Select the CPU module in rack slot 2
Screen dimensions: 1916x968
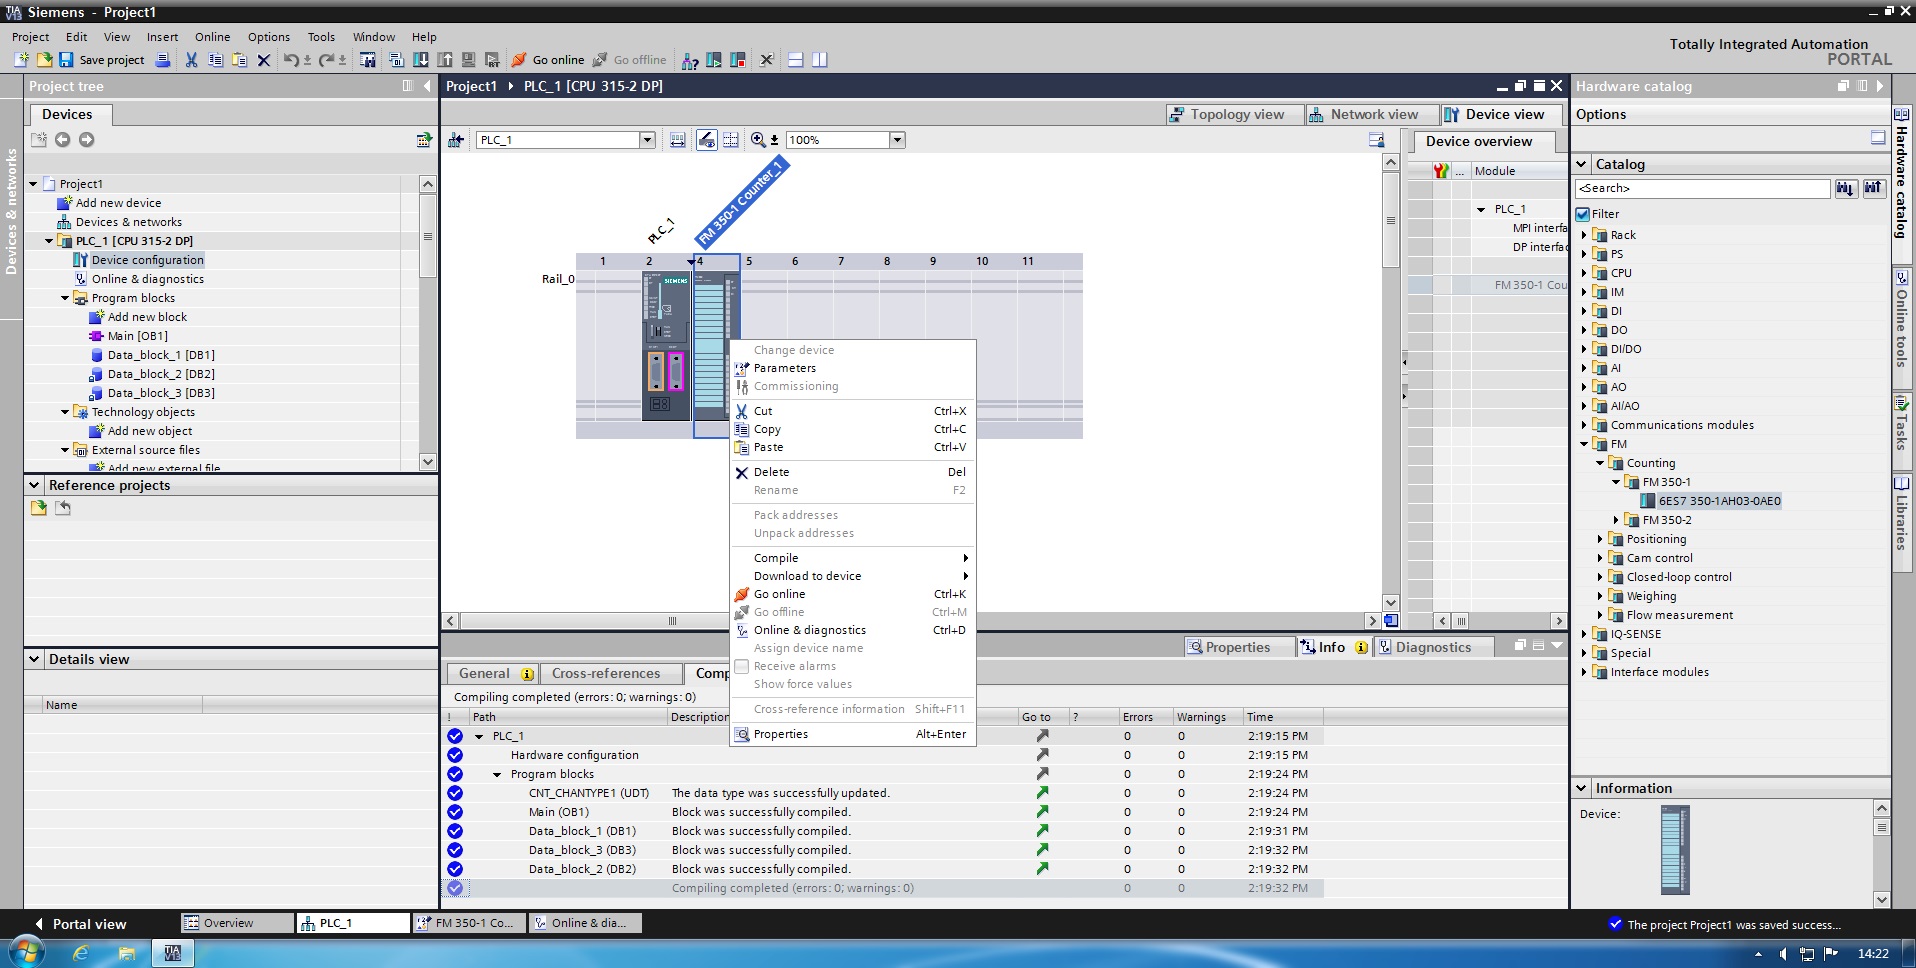[x=666, y=345]
